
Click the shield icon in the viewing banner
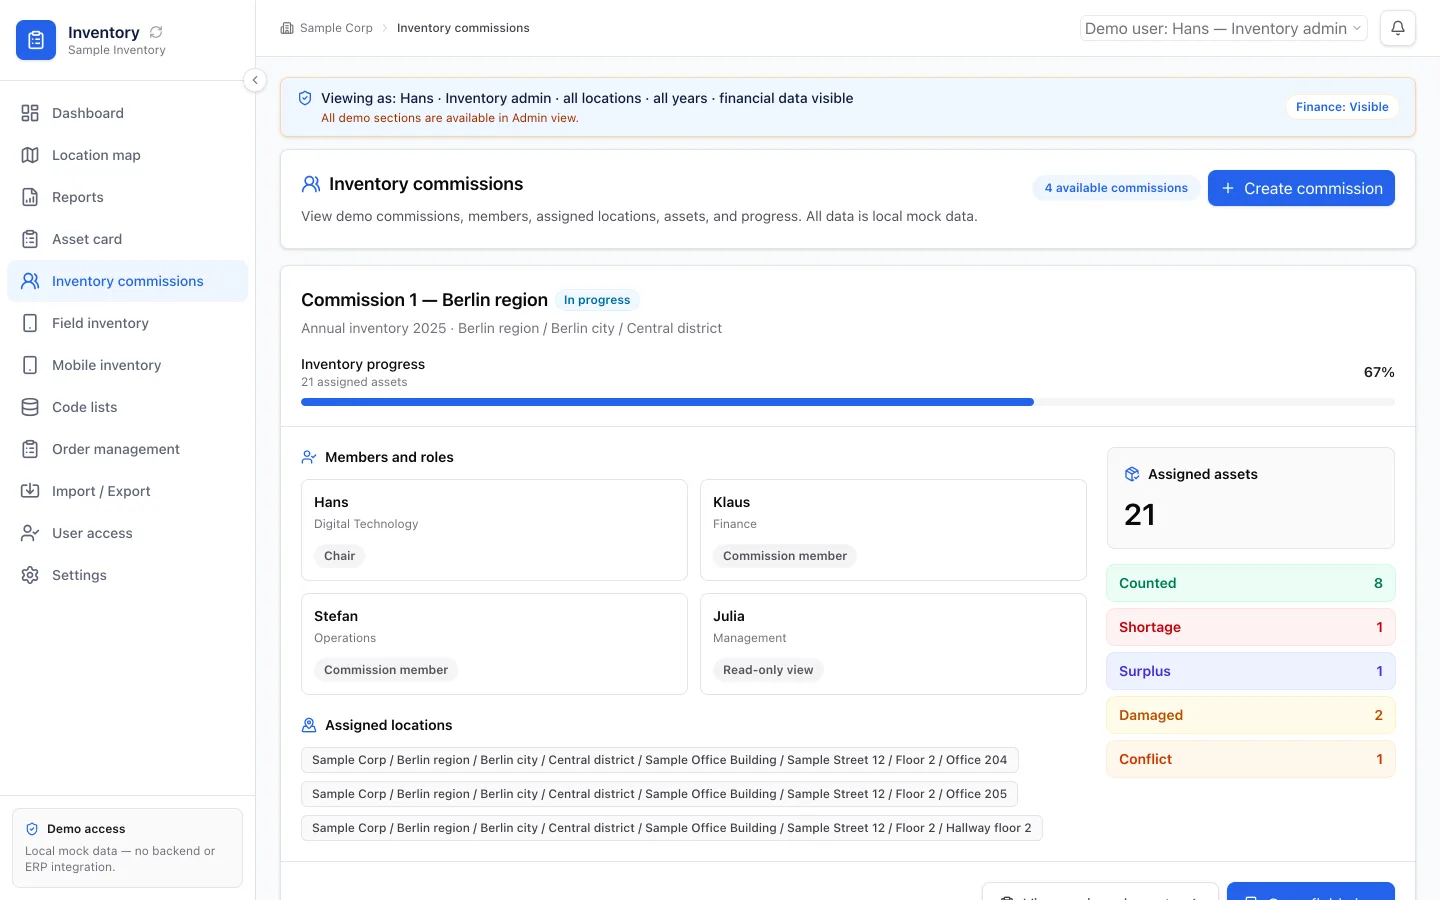coord(305,98)
